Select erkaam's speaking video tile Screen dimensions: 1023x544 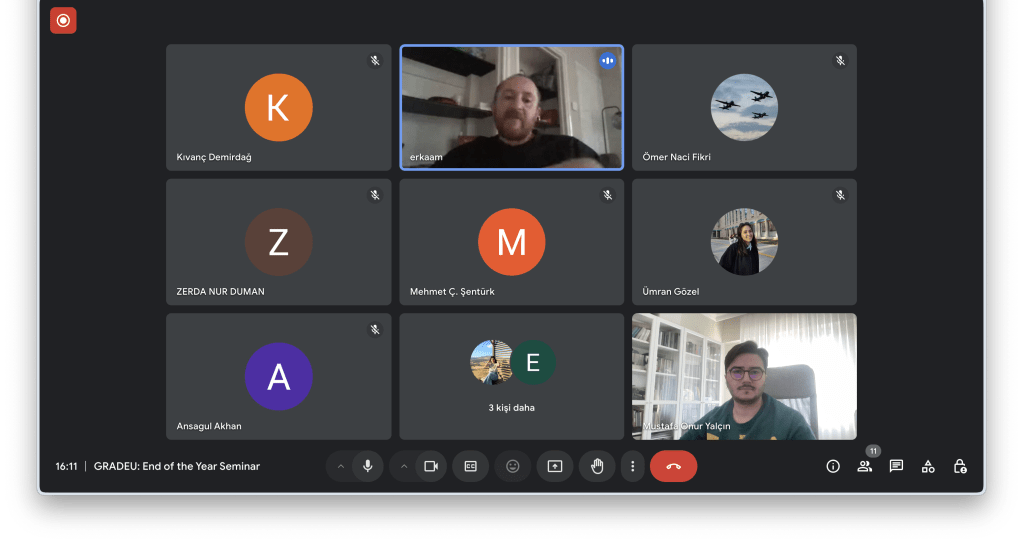[x=511, y=107]
